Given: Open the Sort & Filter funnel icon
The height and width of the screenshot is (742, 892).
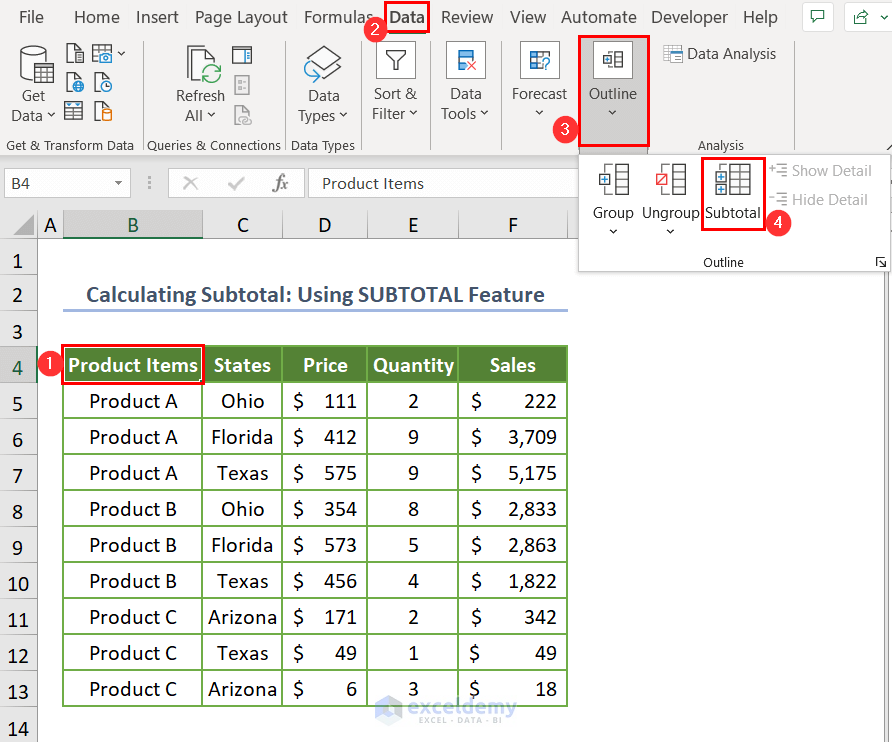Looking at the screenshot, I should coord(395,61).
